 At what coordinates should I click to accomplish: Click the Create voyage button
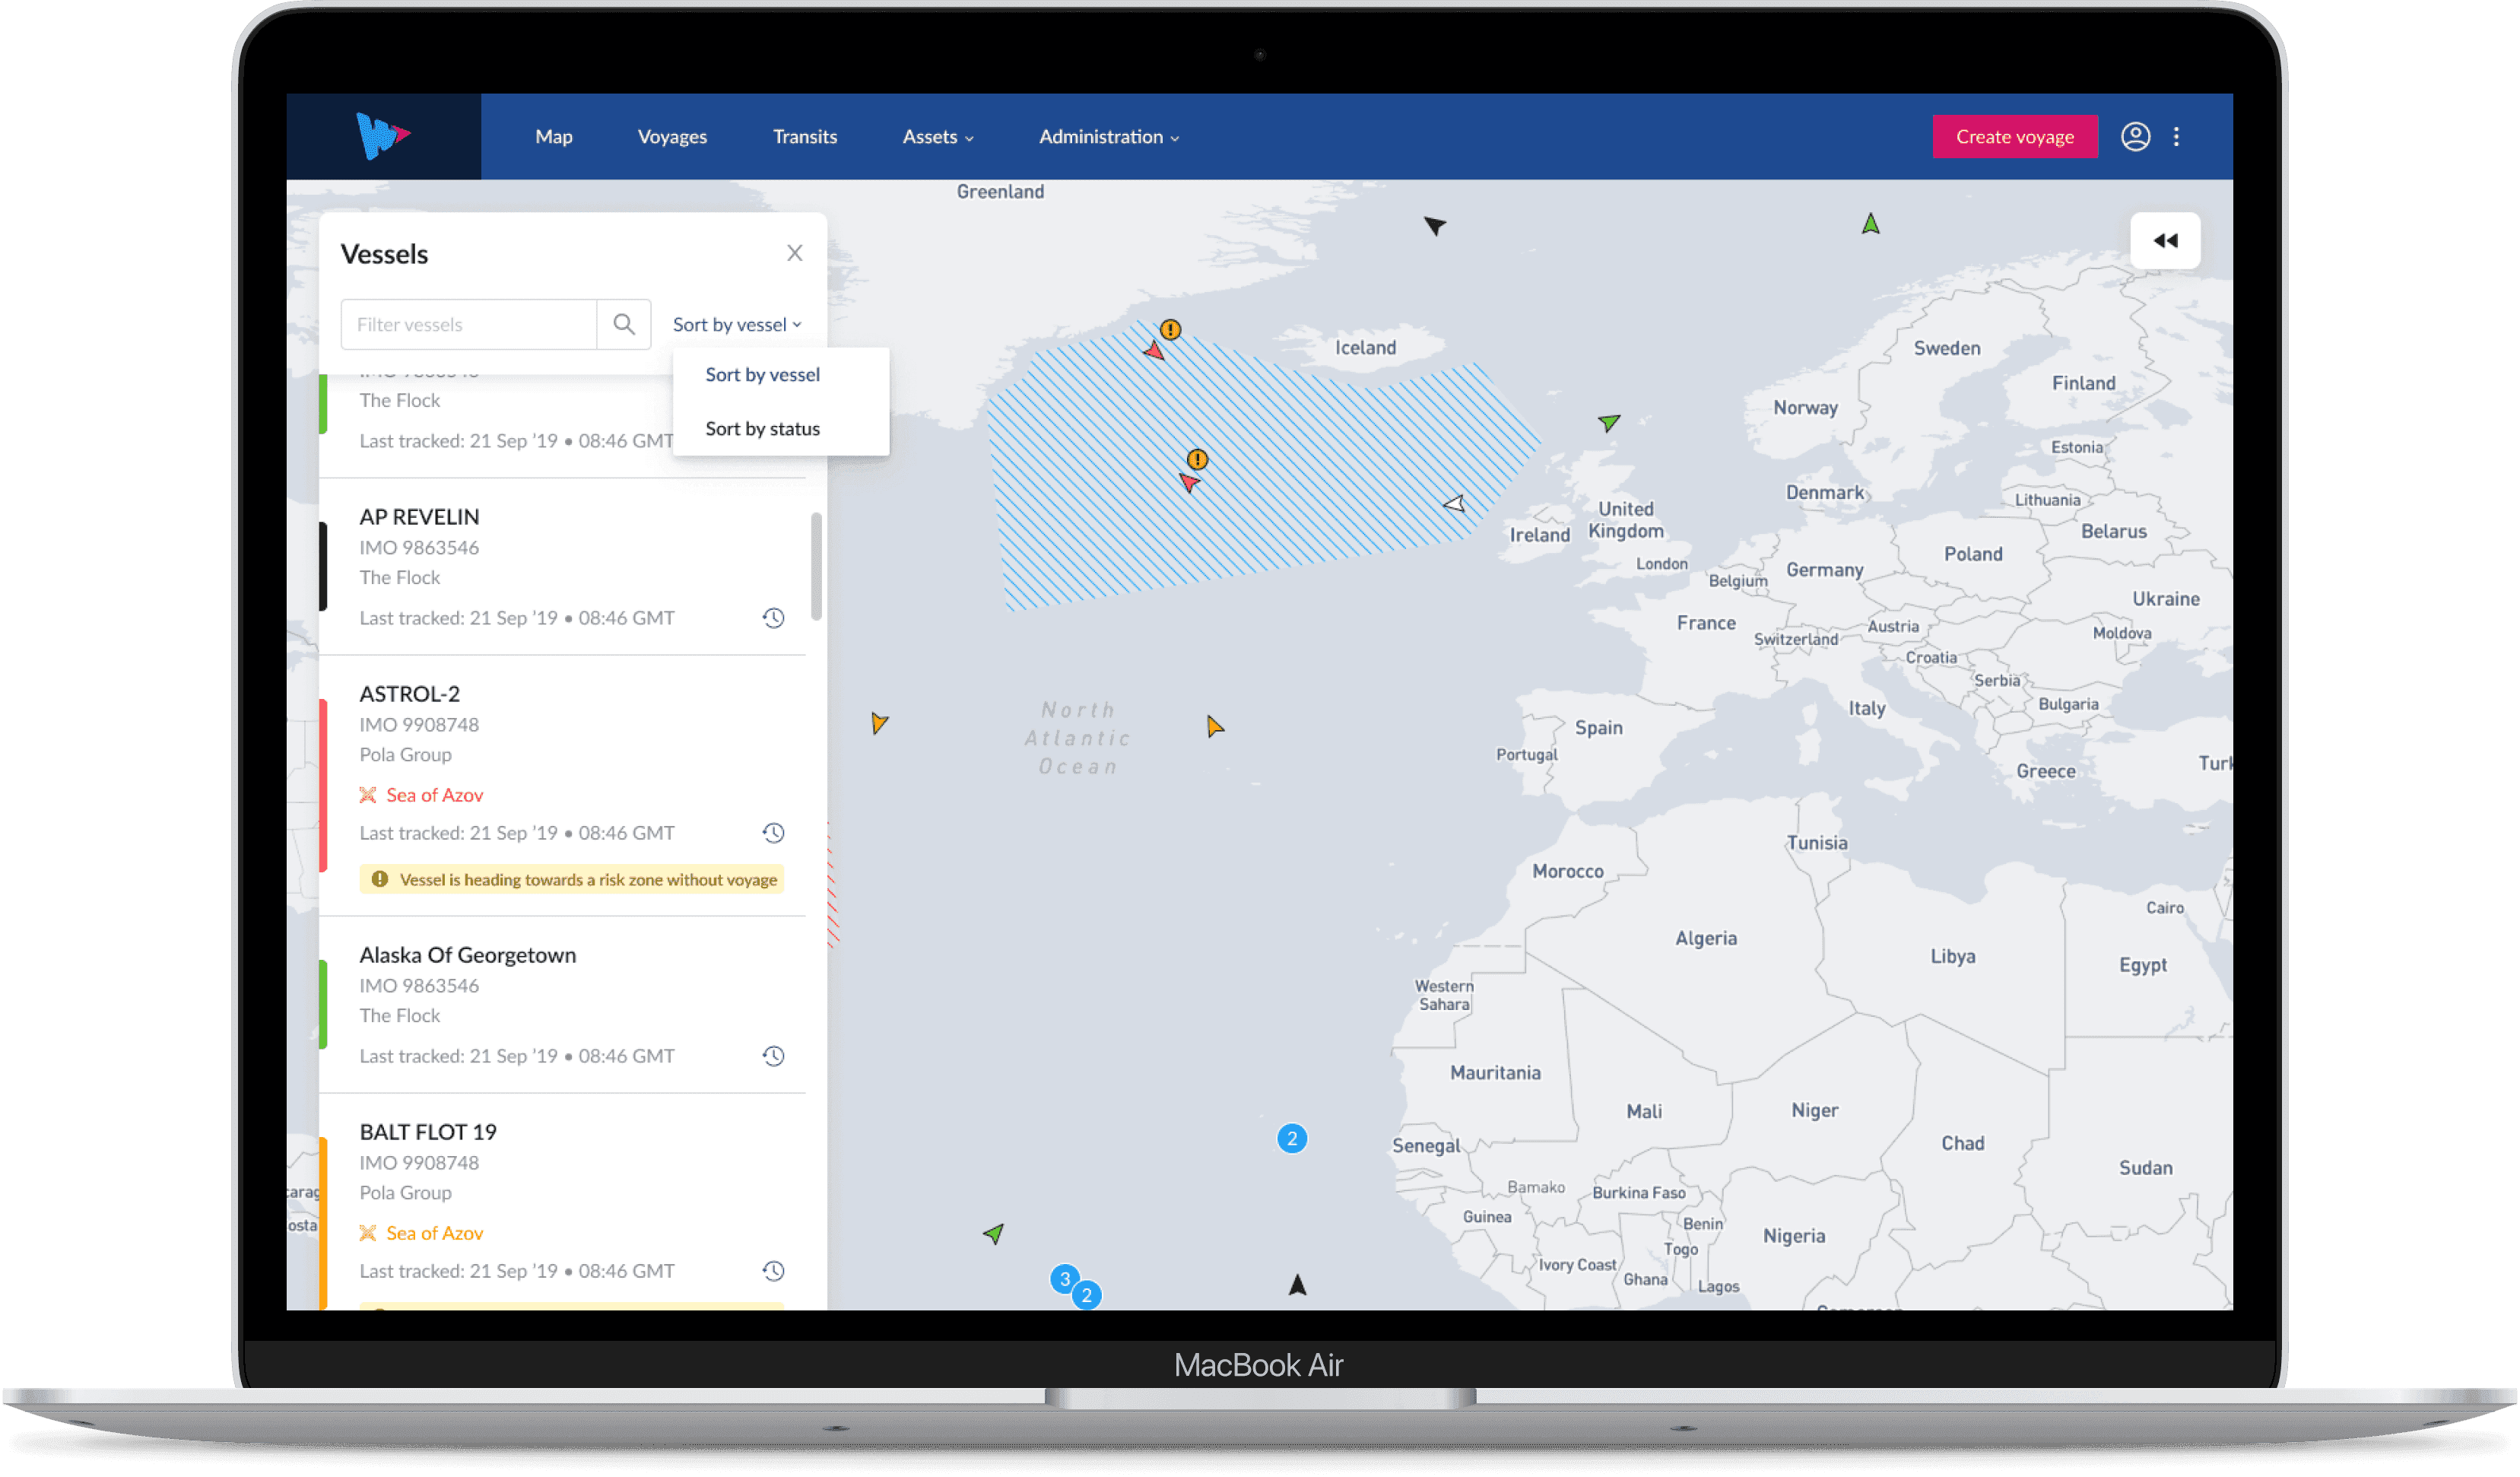click(2014, 137)
